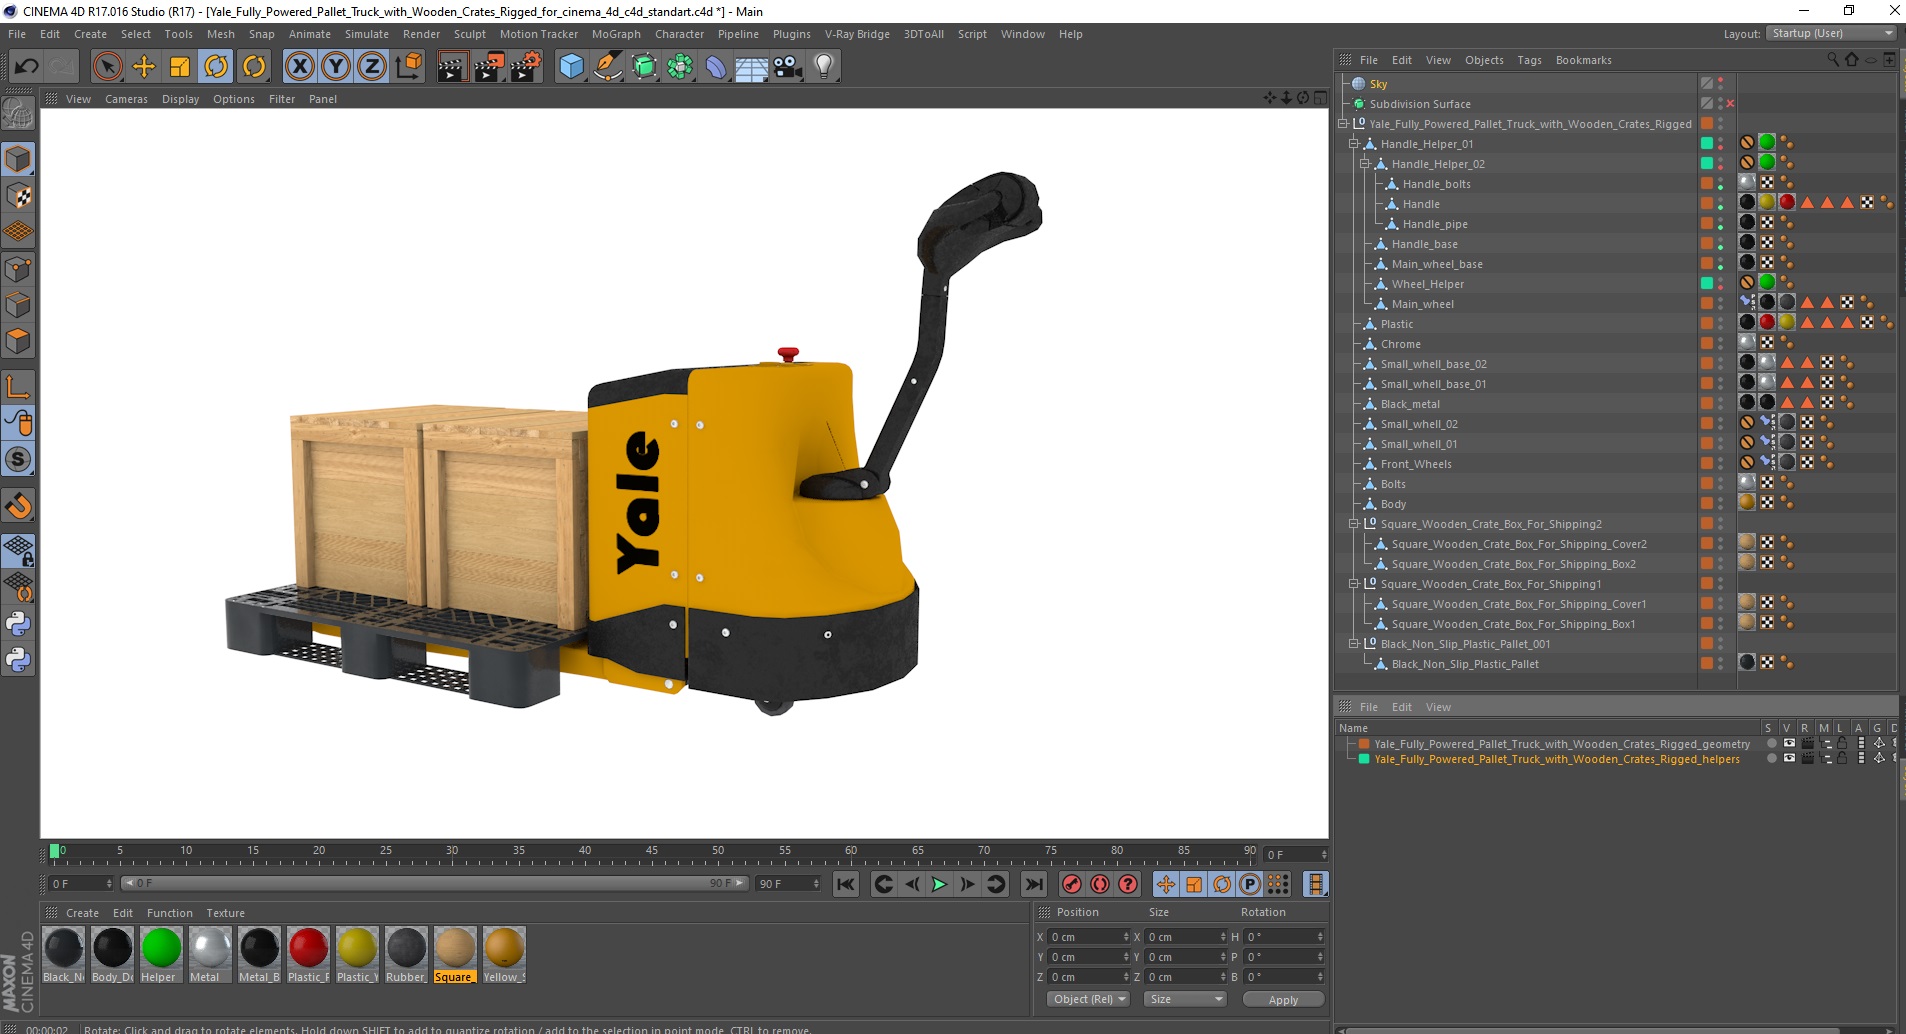Select the Rotate tool

(216, 66)
